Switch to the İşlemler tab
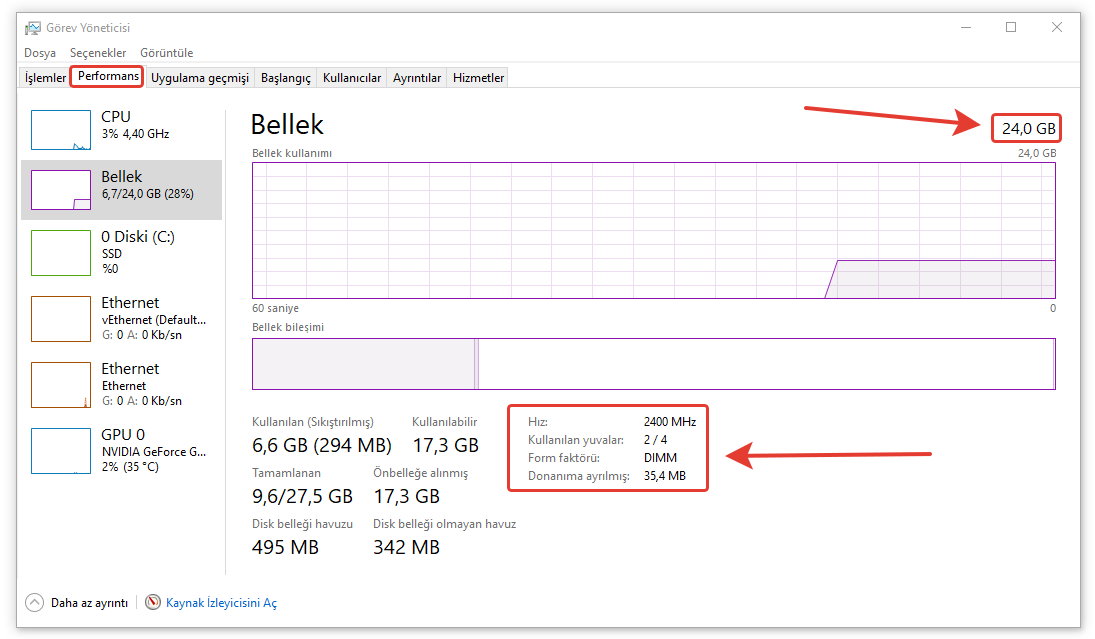Viewport: 1095px width, 639px height. pyautogui.click(x=45, y=78)
